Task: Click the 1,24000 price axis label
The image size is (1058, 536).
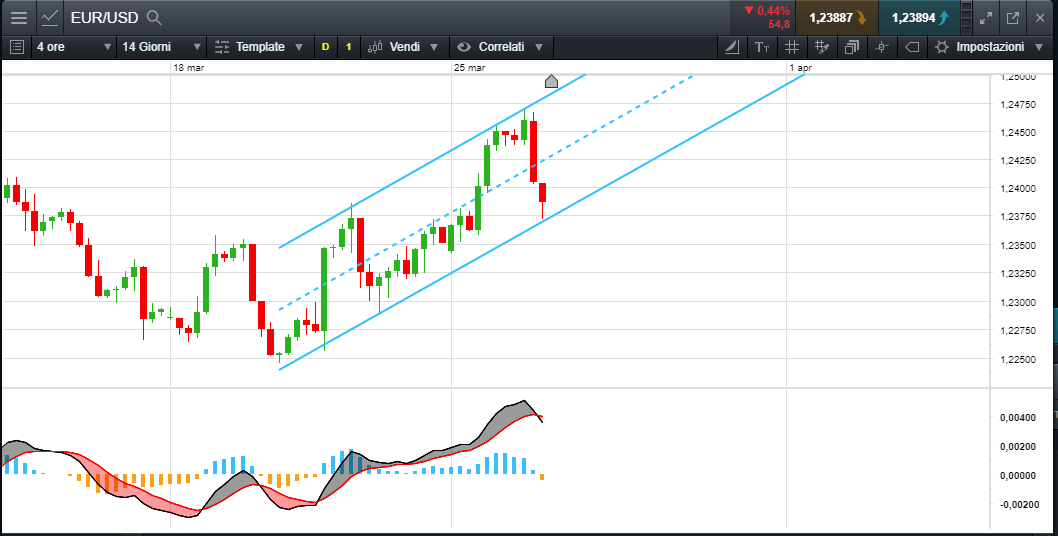Action: [x=1020, y=189]
